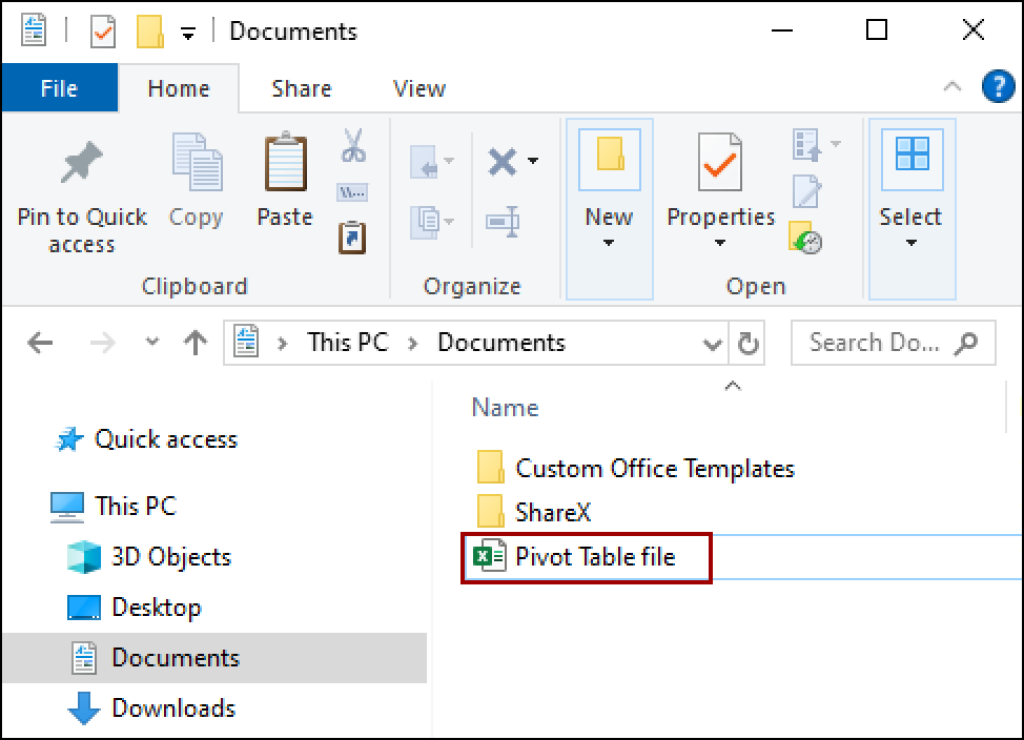The width and height of the screenshot is (1024, 740).
Task: Expand the New item dropdown arrow
Action: click(x=609, y=240)
